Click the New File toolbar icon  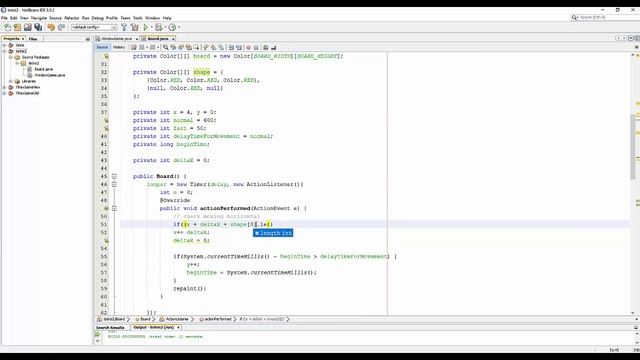(7, 27)
